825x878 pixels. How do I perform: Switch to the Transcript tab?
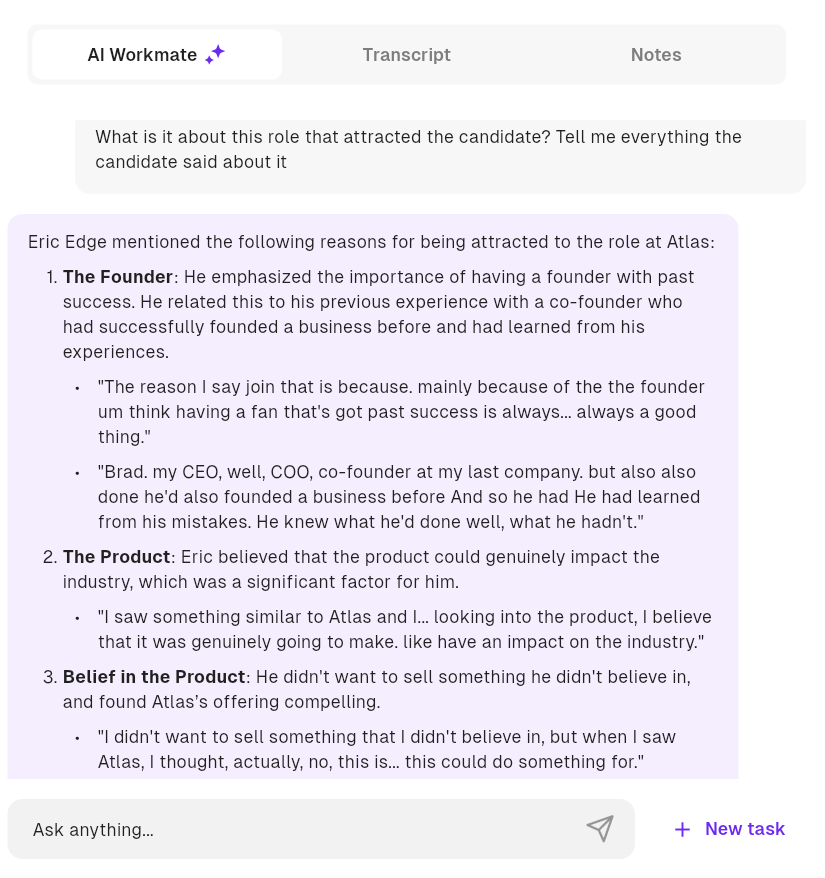pos(406,55)
